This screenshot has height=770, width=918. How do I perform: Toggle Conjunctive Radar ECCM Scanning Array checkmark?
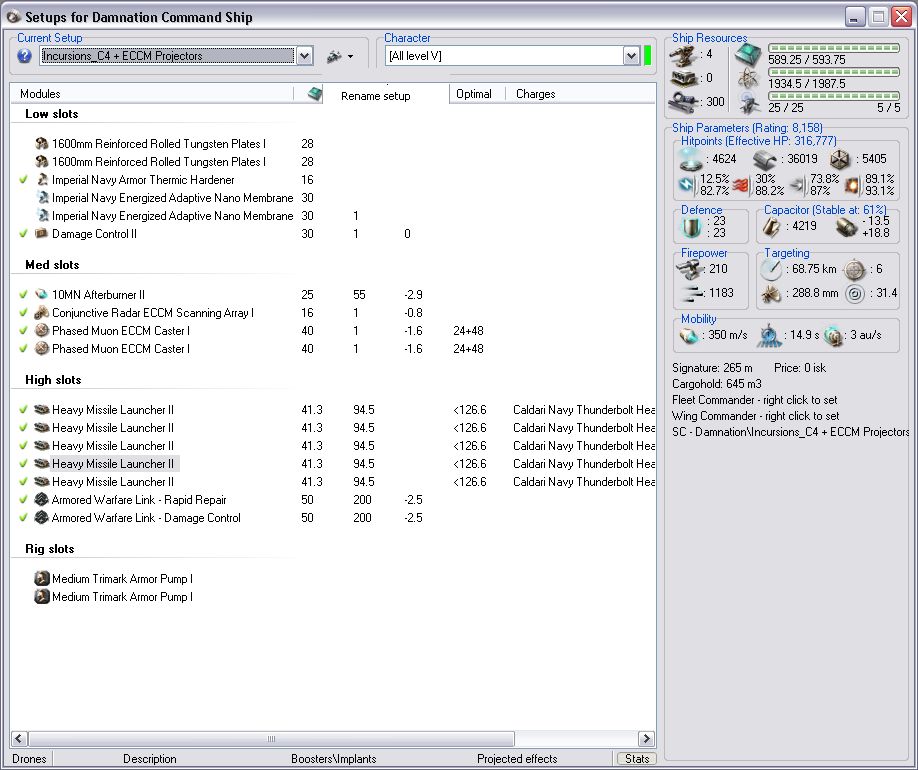click(x=23, y=313)
